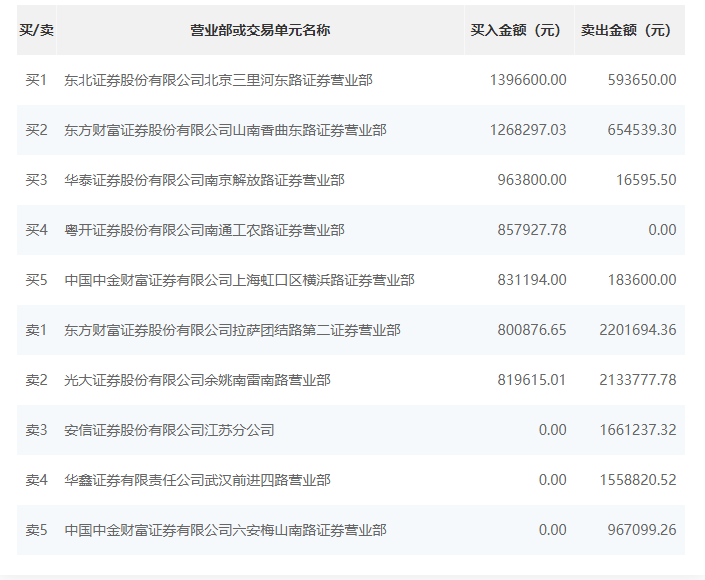Click the 卖出金额（元） column header
Viewport: 705px width, 580px height.
pos(629,30)
